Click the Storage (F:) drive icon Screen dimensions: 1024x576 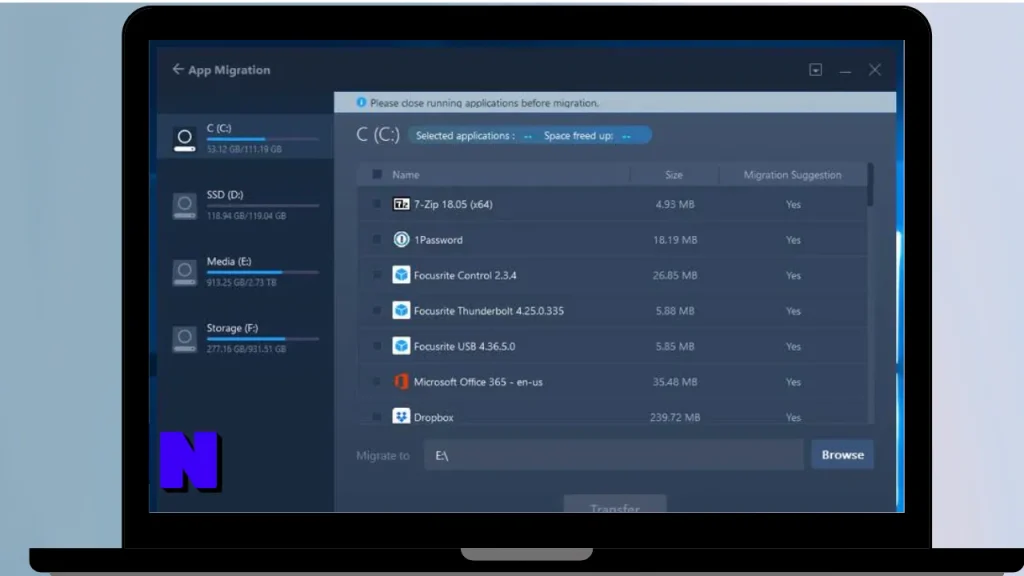[184, 339]
